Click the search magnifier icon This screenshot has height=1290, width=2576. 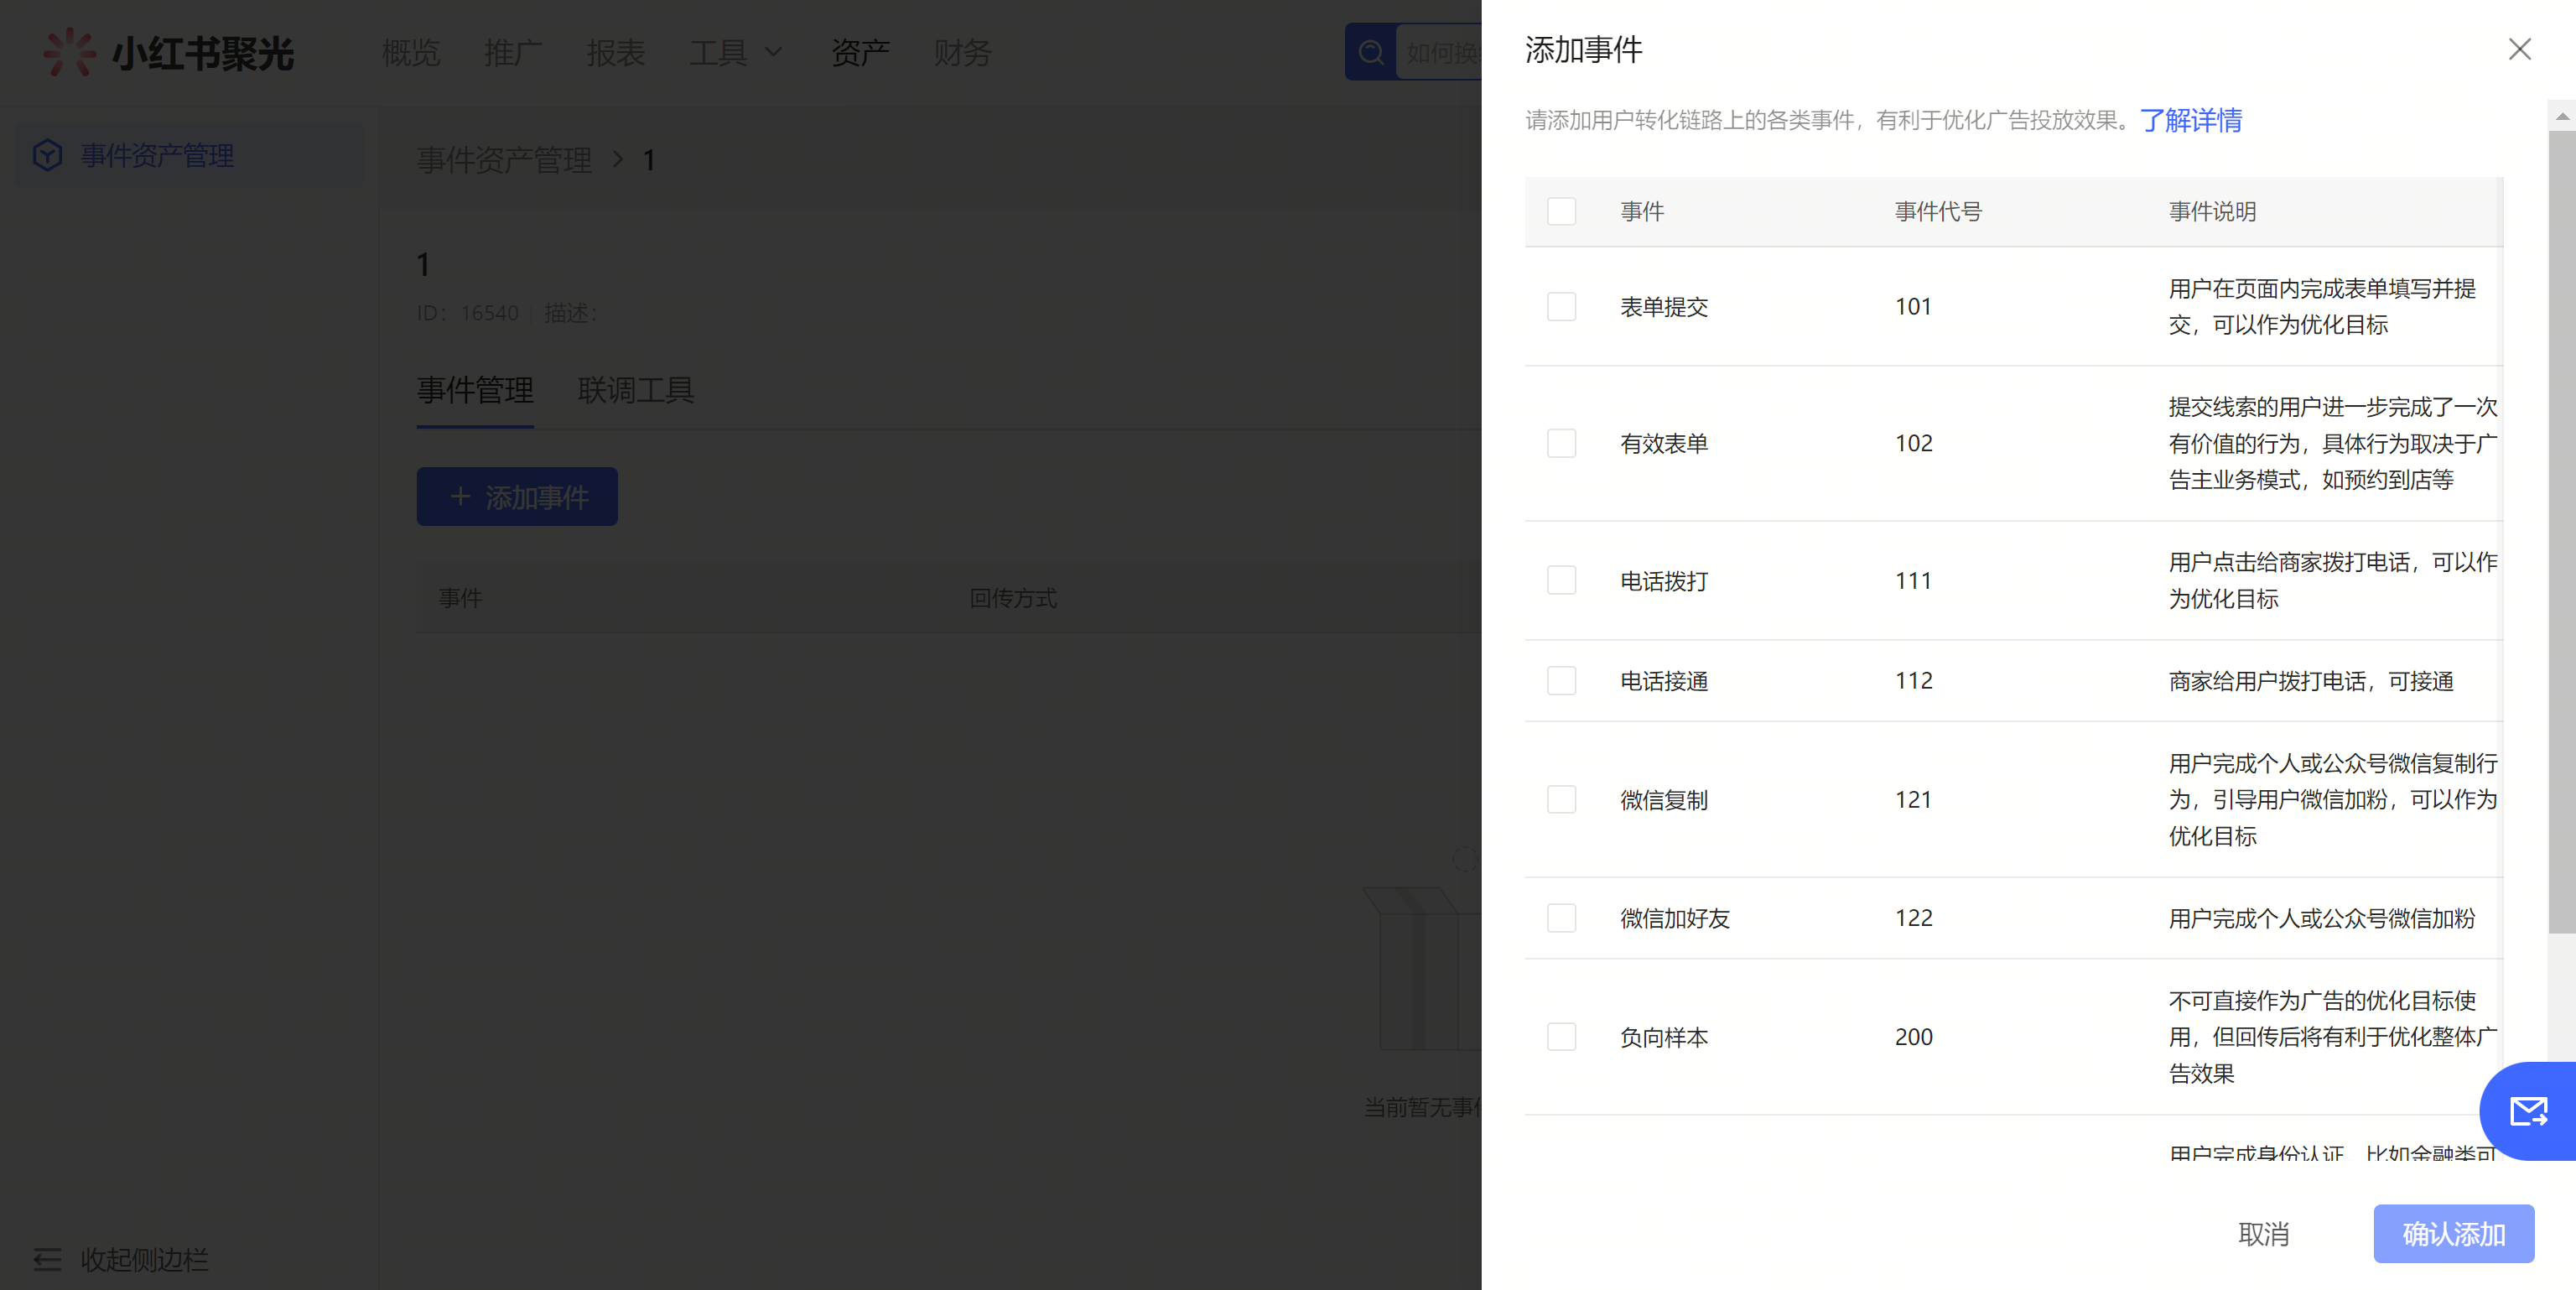pos(1371,52)
